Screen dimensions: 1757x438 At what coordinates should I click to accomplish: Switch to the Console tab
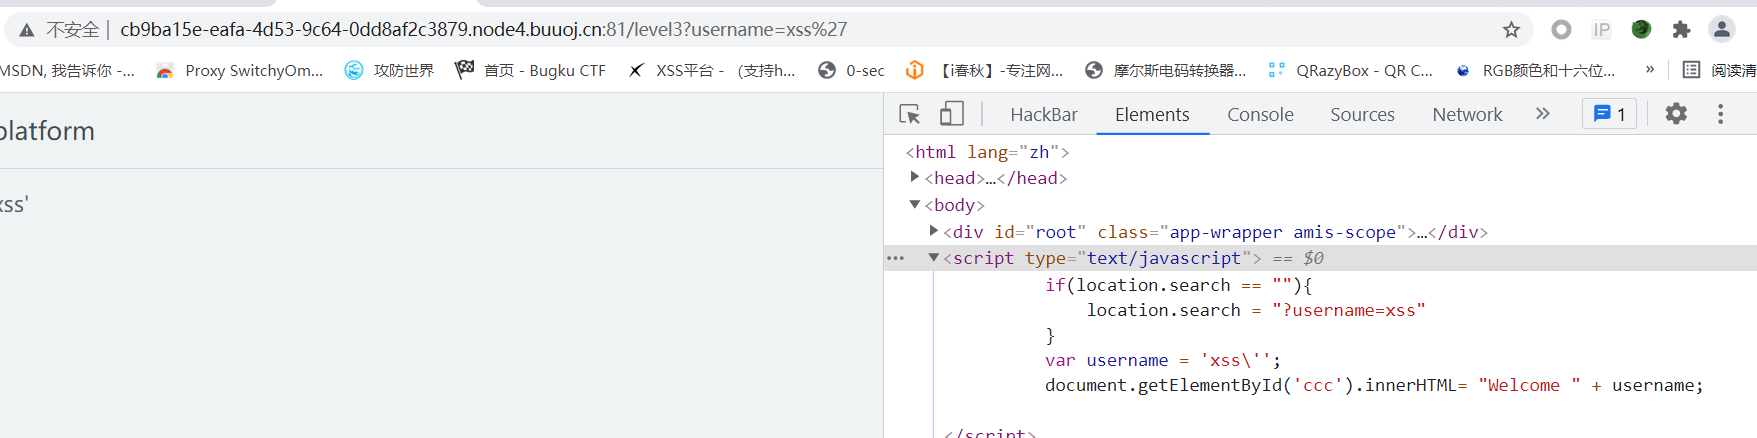point(1260,115)
